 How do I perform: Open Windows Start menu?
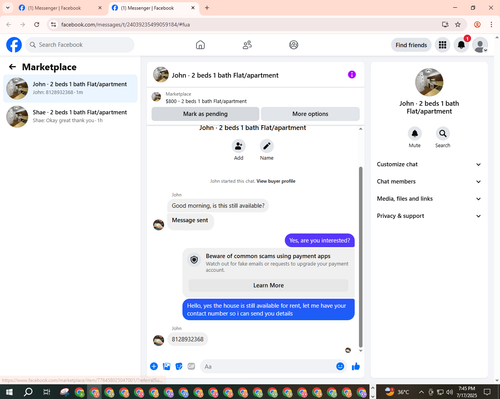9,392
